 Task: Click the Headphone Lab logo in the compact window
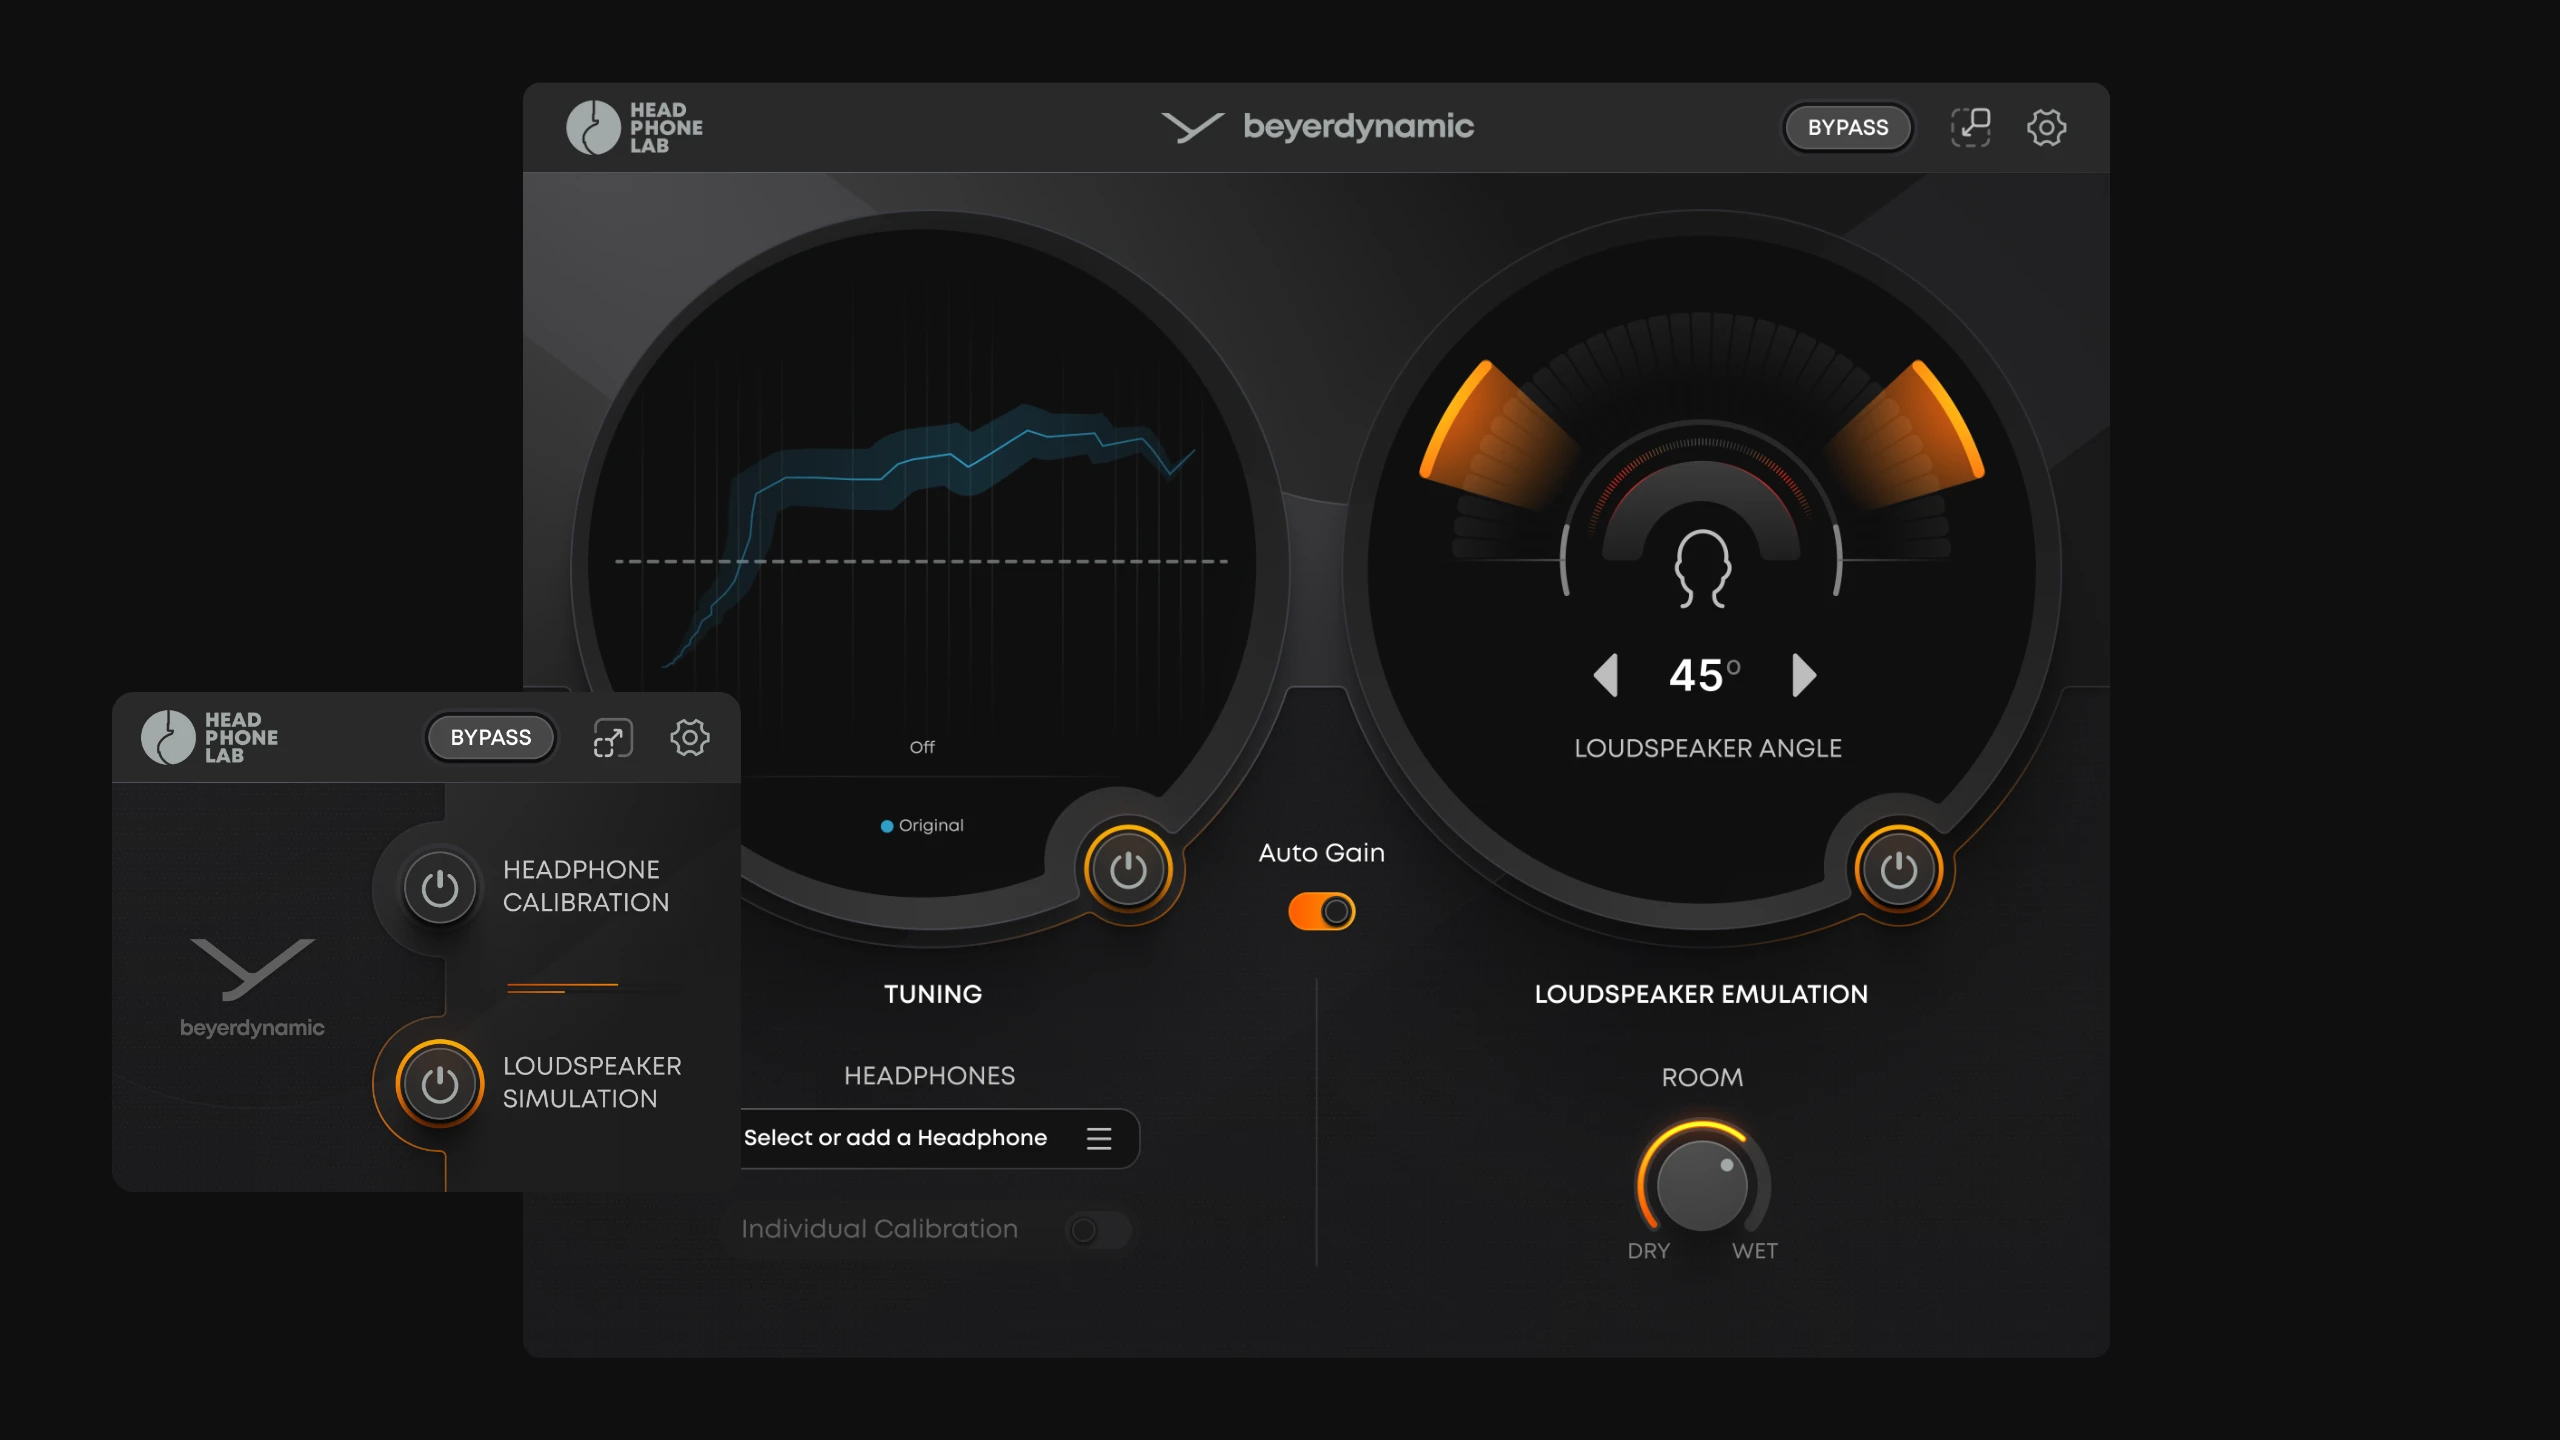[x=210, y=738]
